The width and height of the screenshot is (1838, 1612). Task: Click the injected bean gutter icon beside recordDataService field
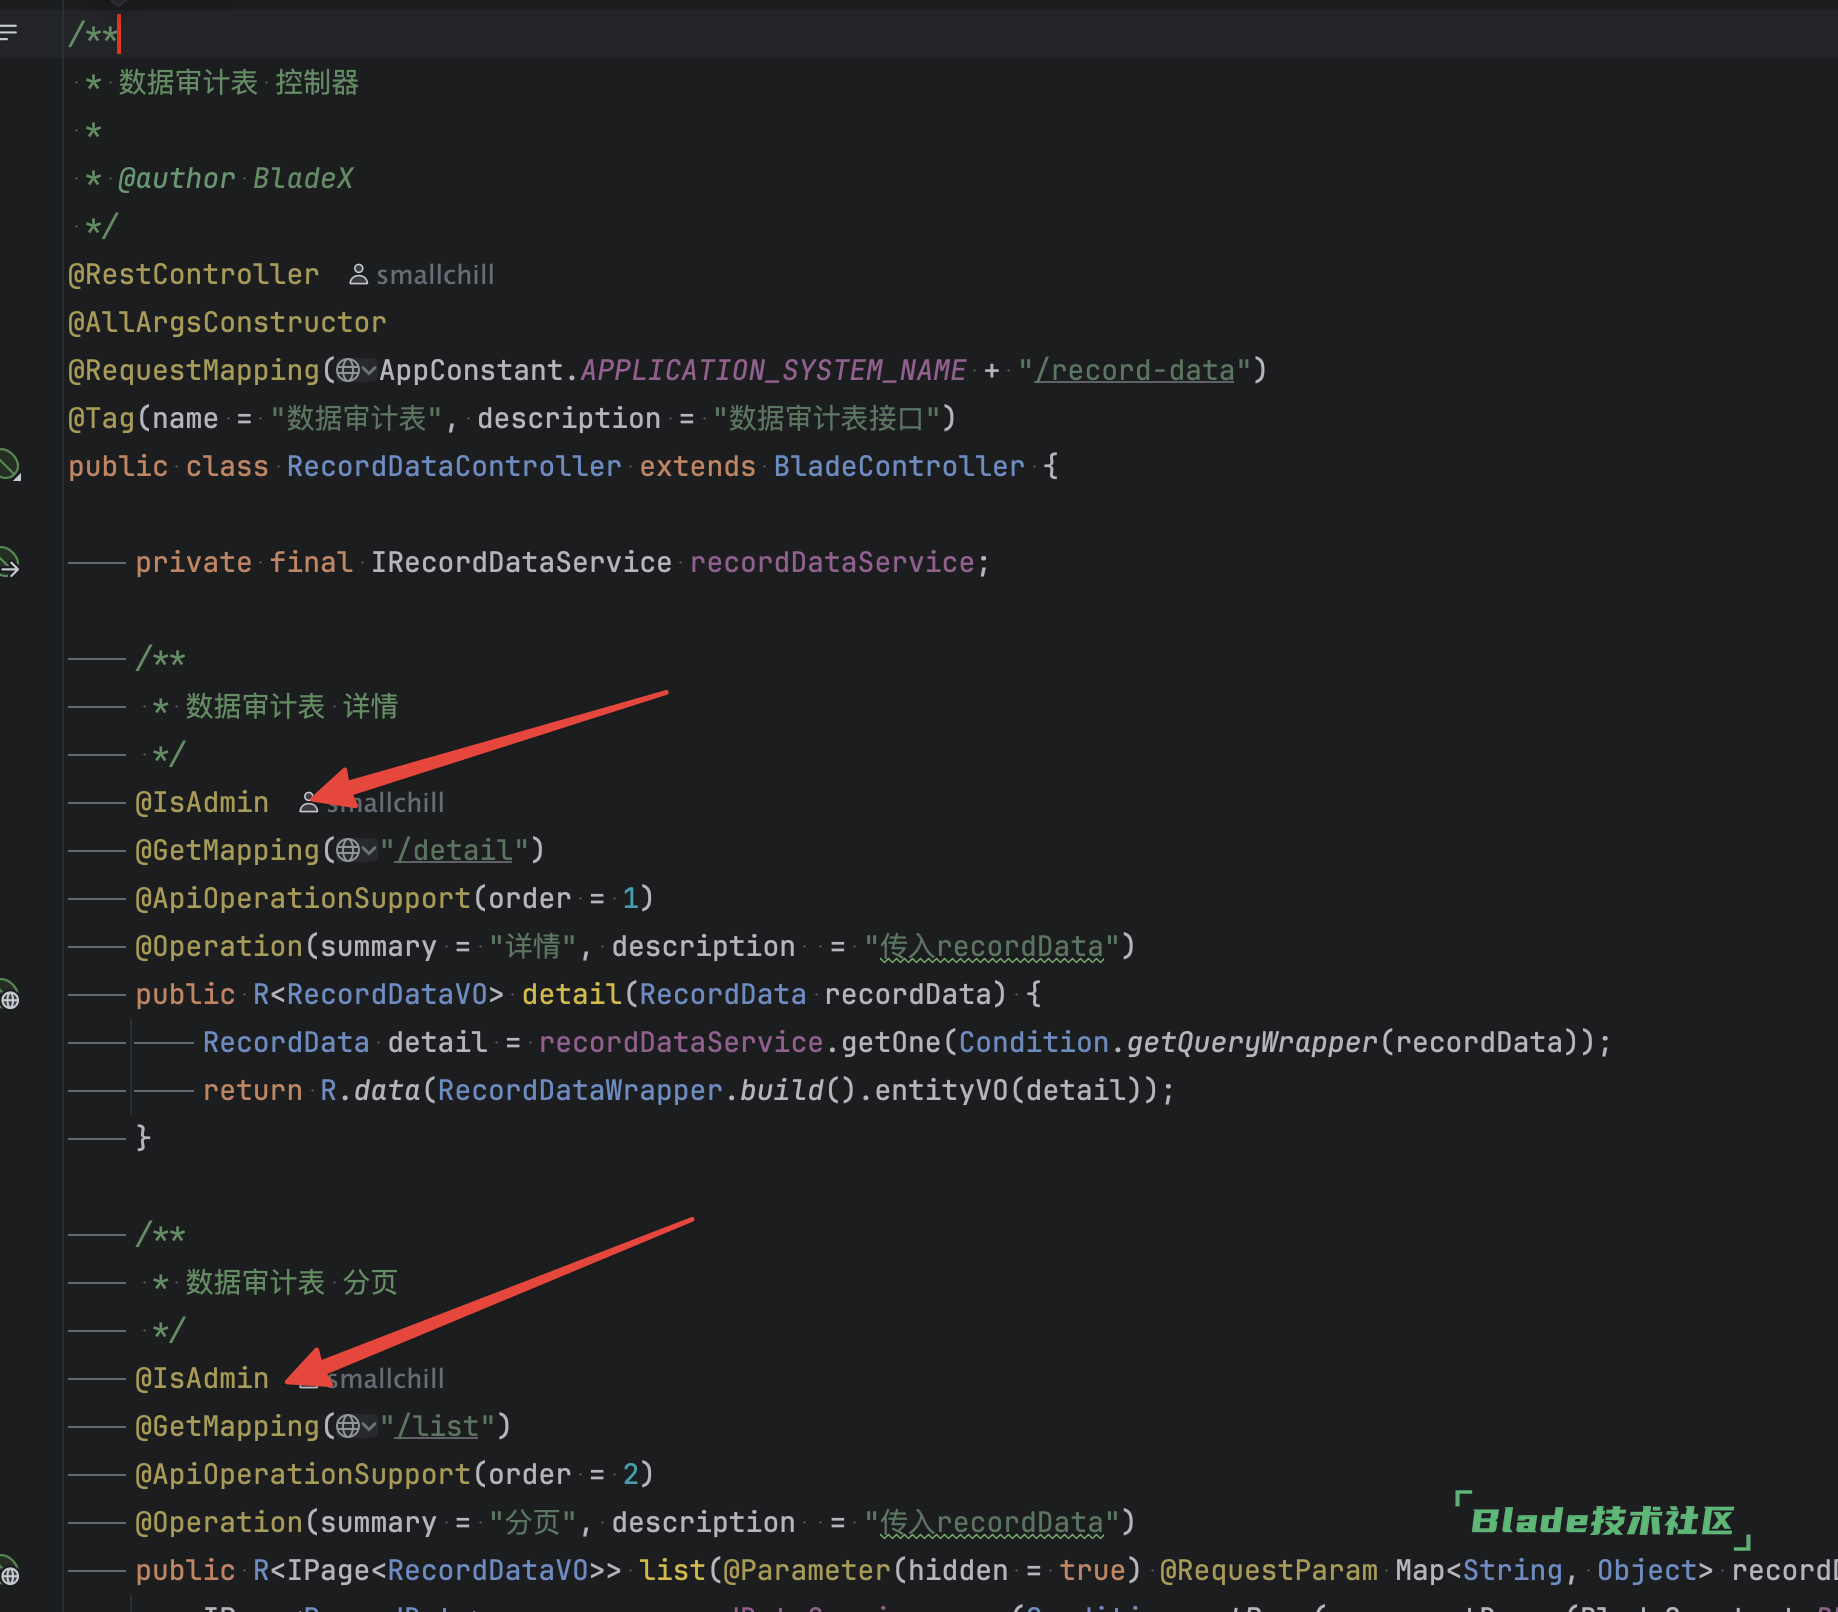tap(9, 563)
